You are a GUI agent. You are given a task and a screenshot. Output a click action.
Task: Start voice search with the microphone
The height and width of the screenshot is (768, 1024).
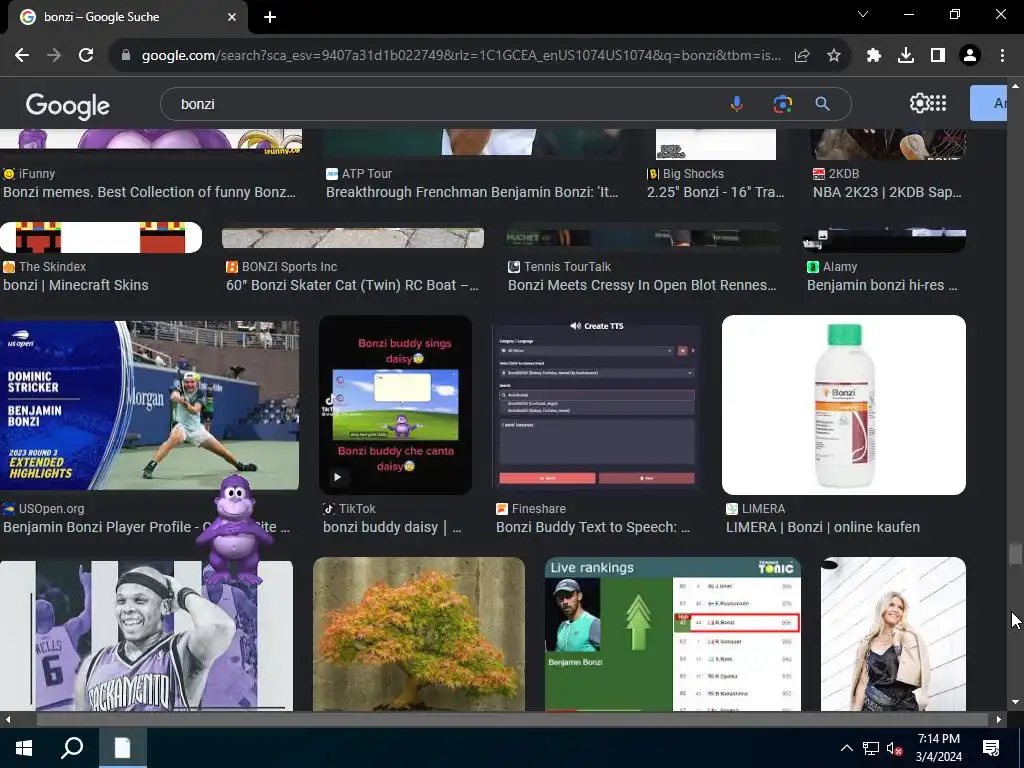pos(737,104)
